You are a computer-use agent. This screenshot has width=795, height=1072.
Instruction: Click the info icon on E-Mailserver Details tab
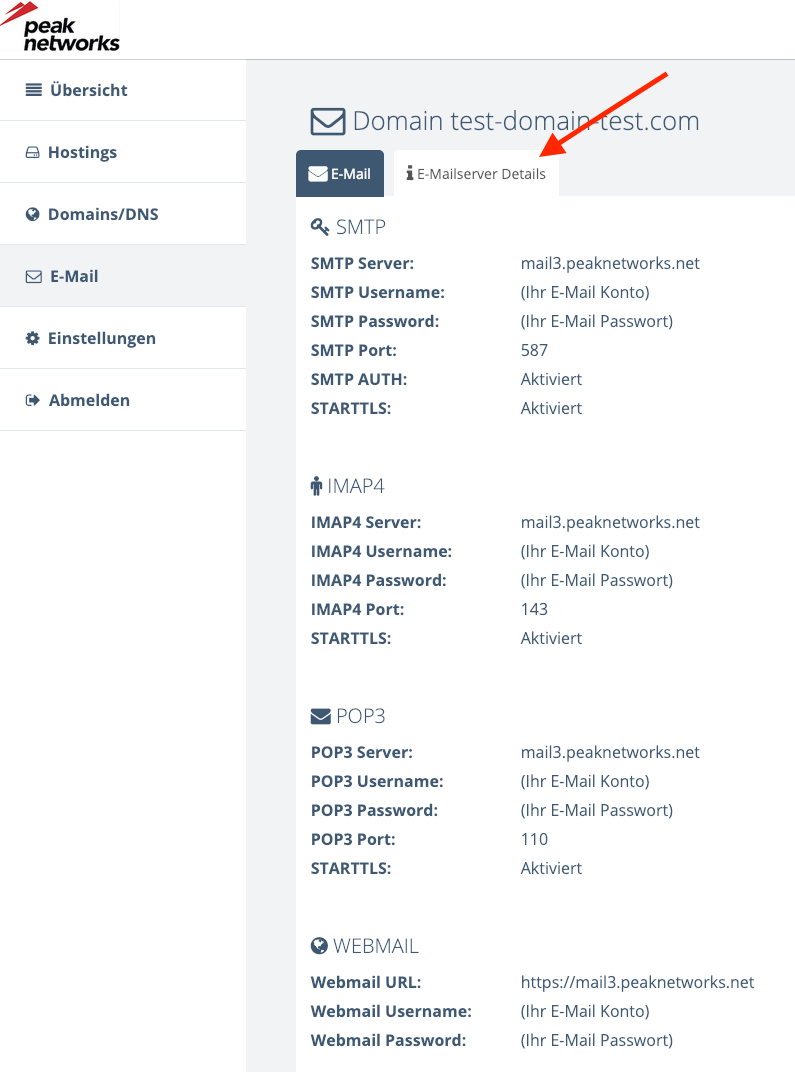[x=408, y=172]
